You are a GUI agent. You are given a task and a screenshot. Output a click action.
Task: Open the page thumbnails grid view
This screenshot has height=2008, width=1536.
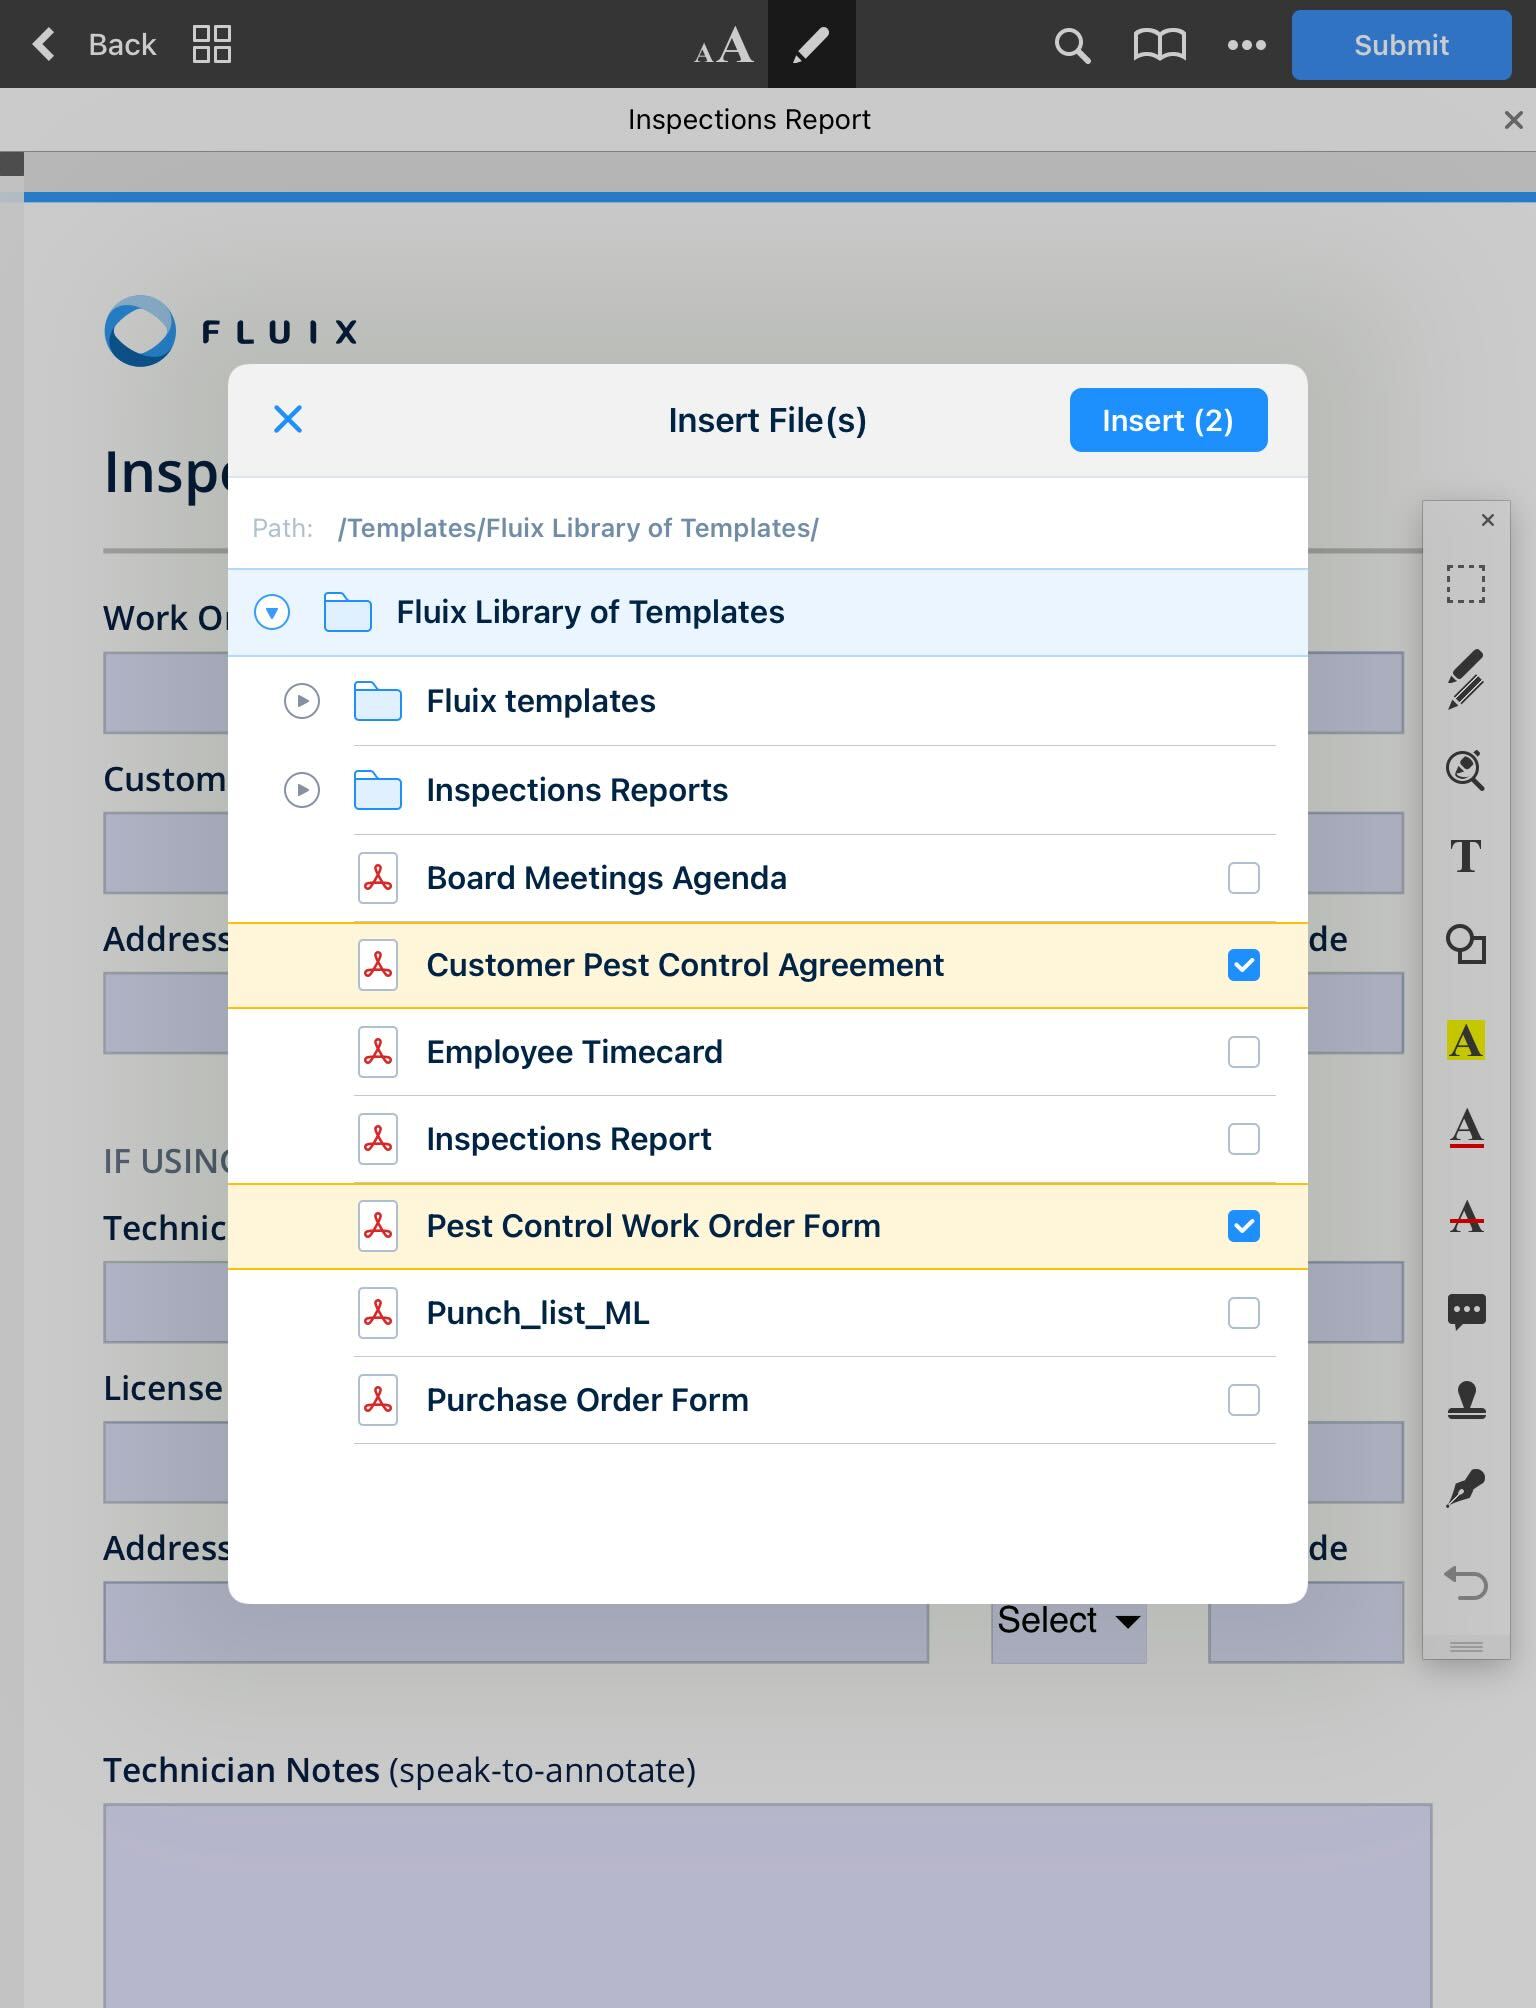point(212,44)
